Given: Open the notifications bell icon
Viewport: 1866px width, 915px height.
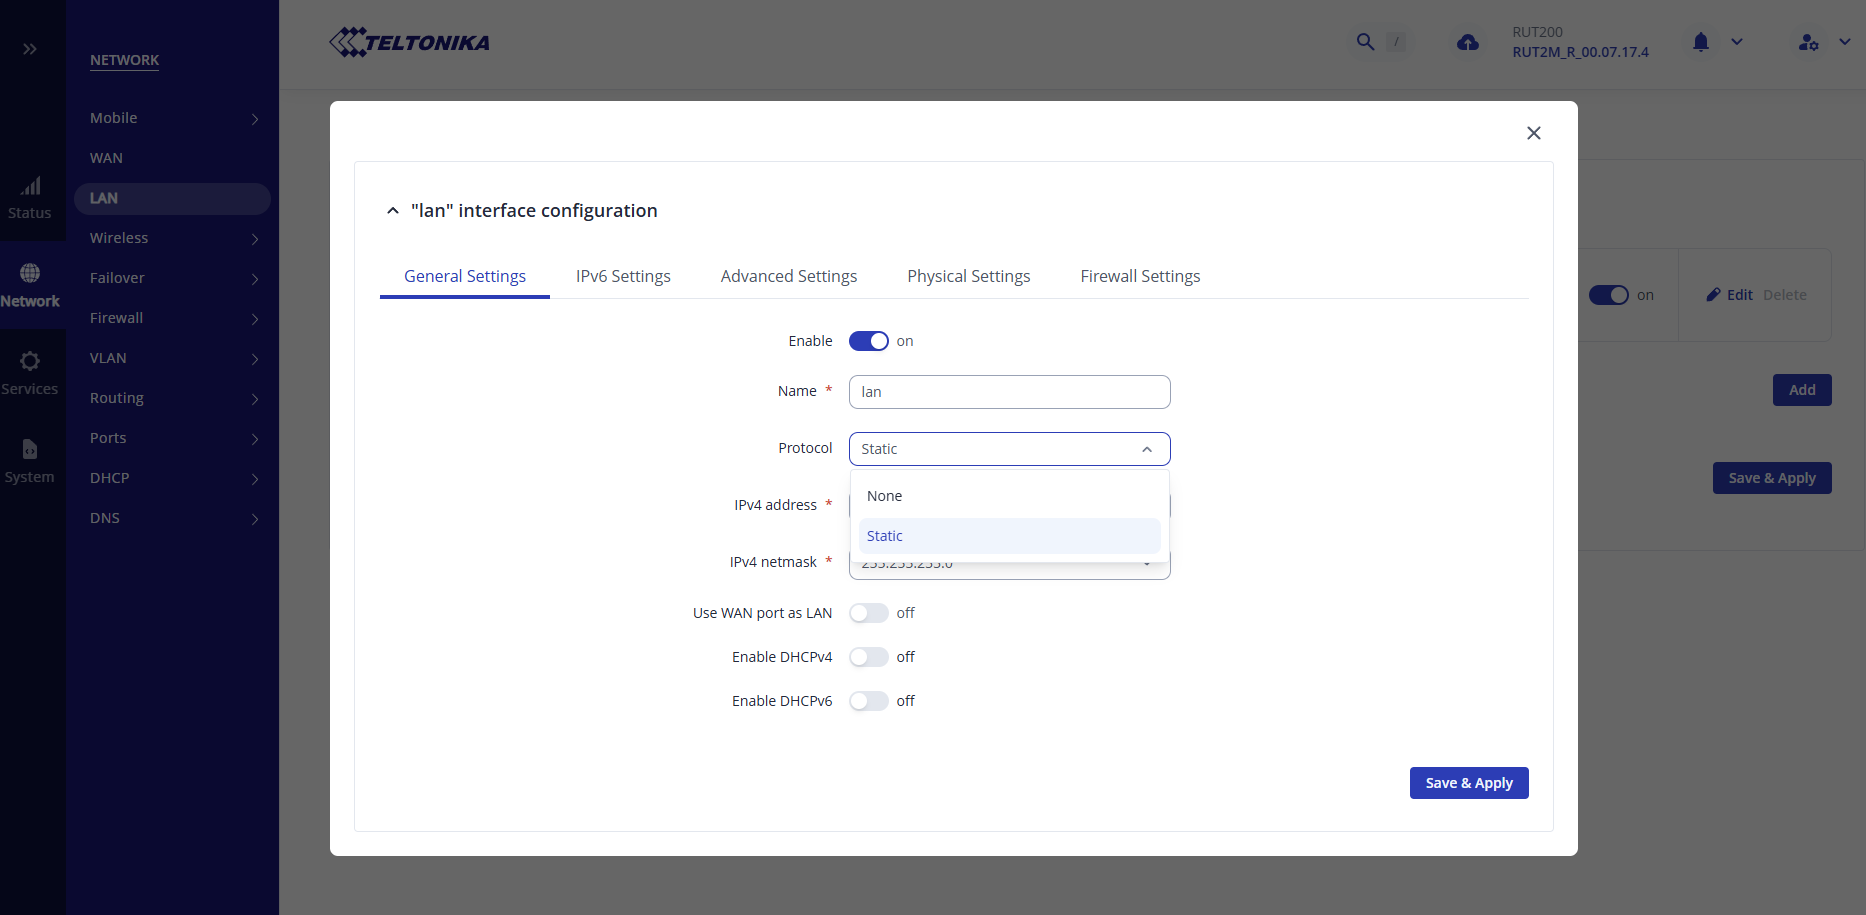Looking at the screenshot, I should 1700,42.
